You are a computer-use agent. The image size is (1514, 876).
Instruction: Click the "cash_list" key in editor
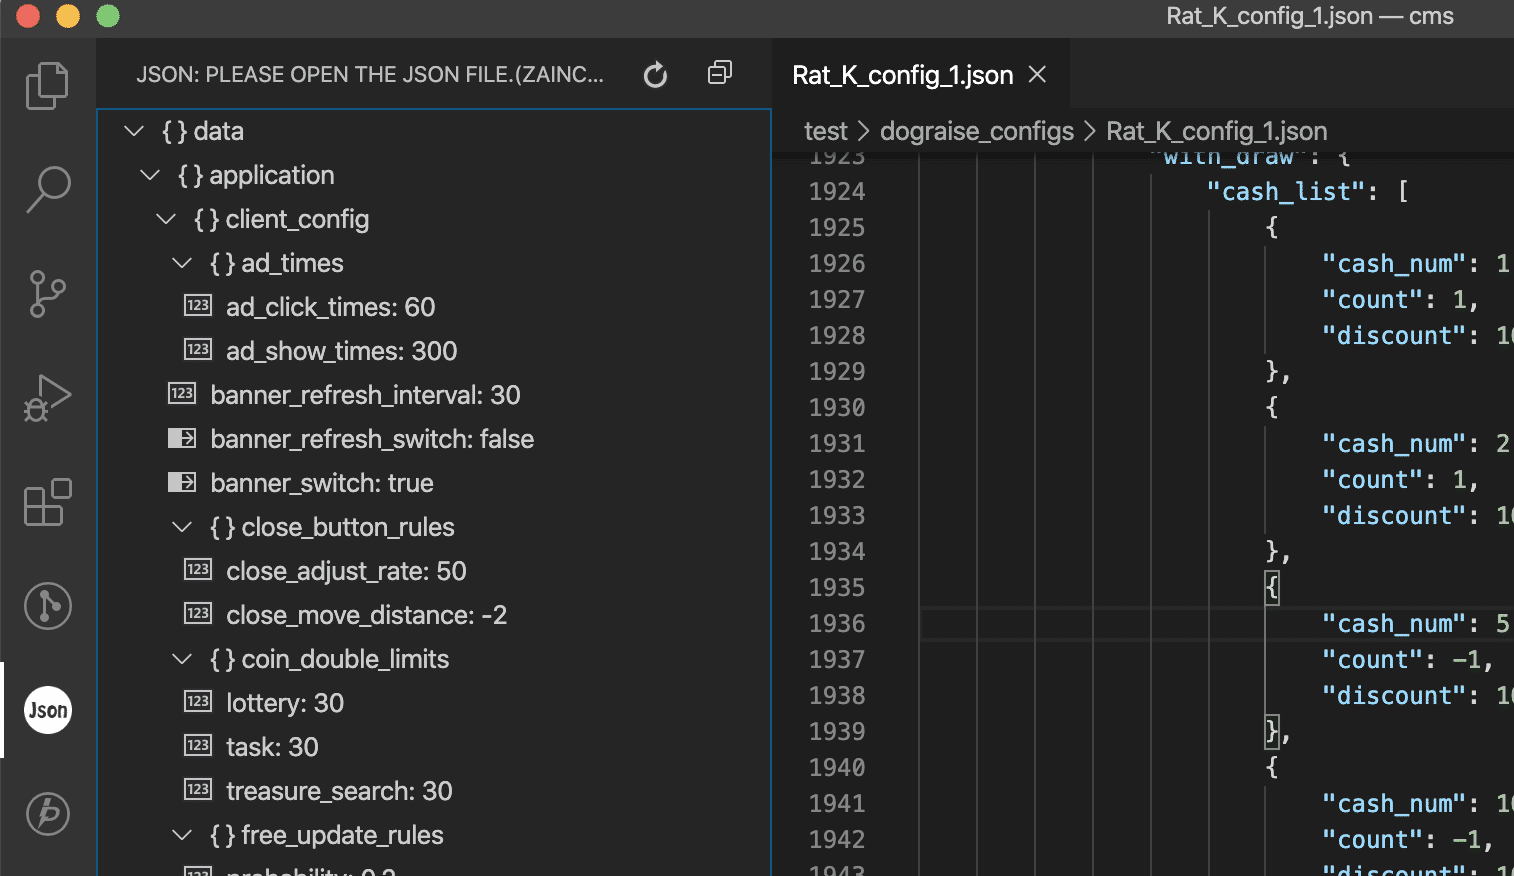(x=1285, y=191)
